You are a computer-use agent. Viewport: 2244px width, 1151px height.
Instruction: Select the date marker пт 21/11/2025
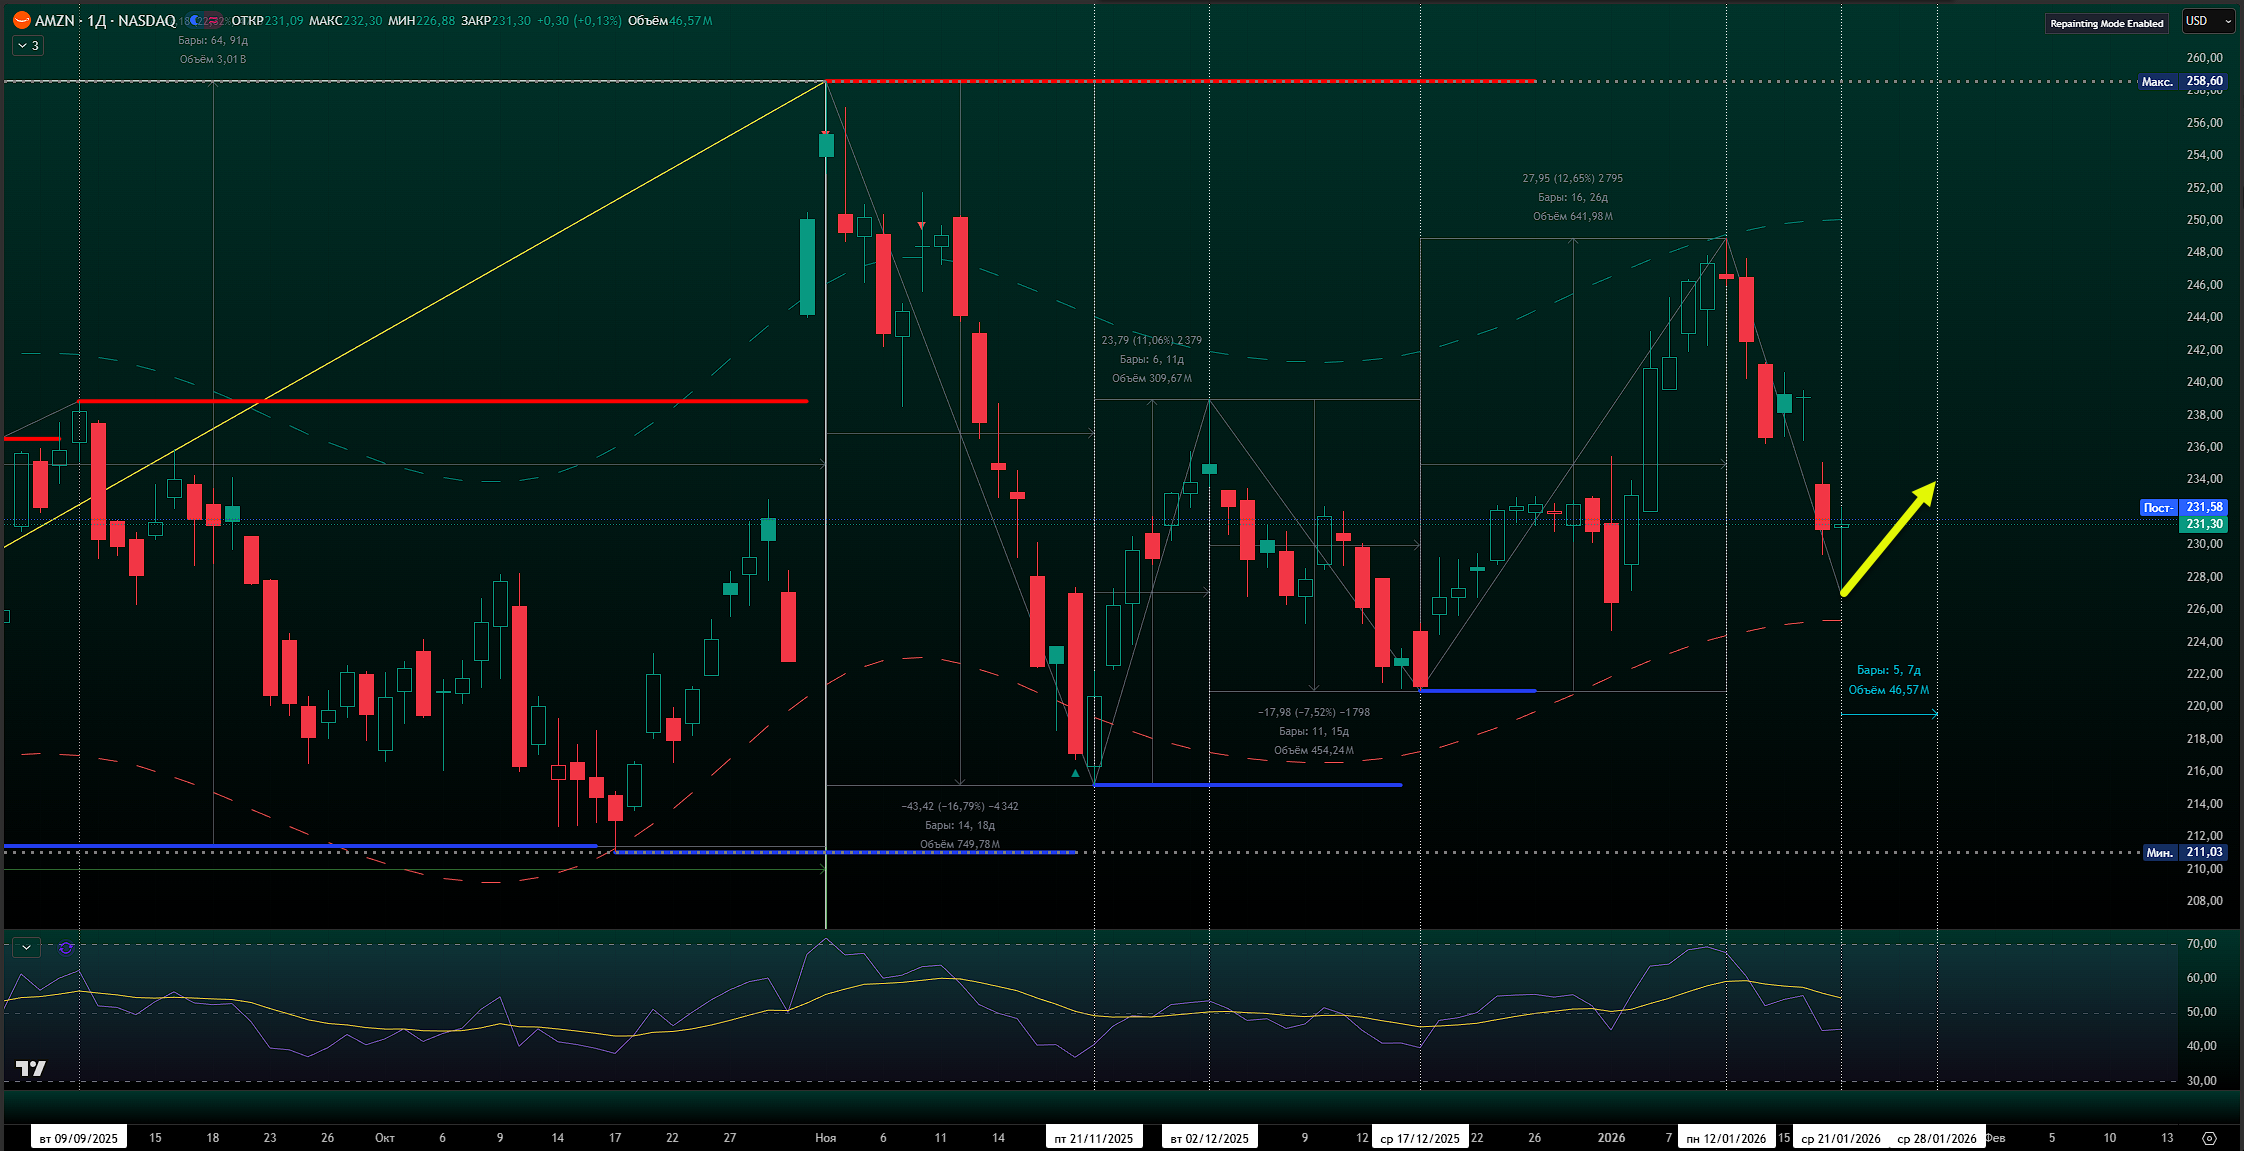(1093, 1138)
